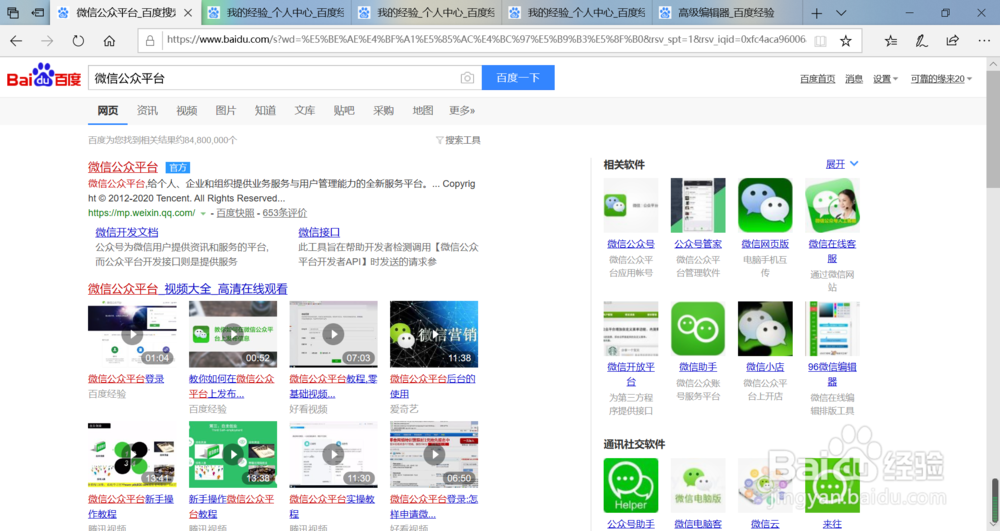Click the 百度一下 search button
This screenshot has width=1000, height=531.
[518, 78]
